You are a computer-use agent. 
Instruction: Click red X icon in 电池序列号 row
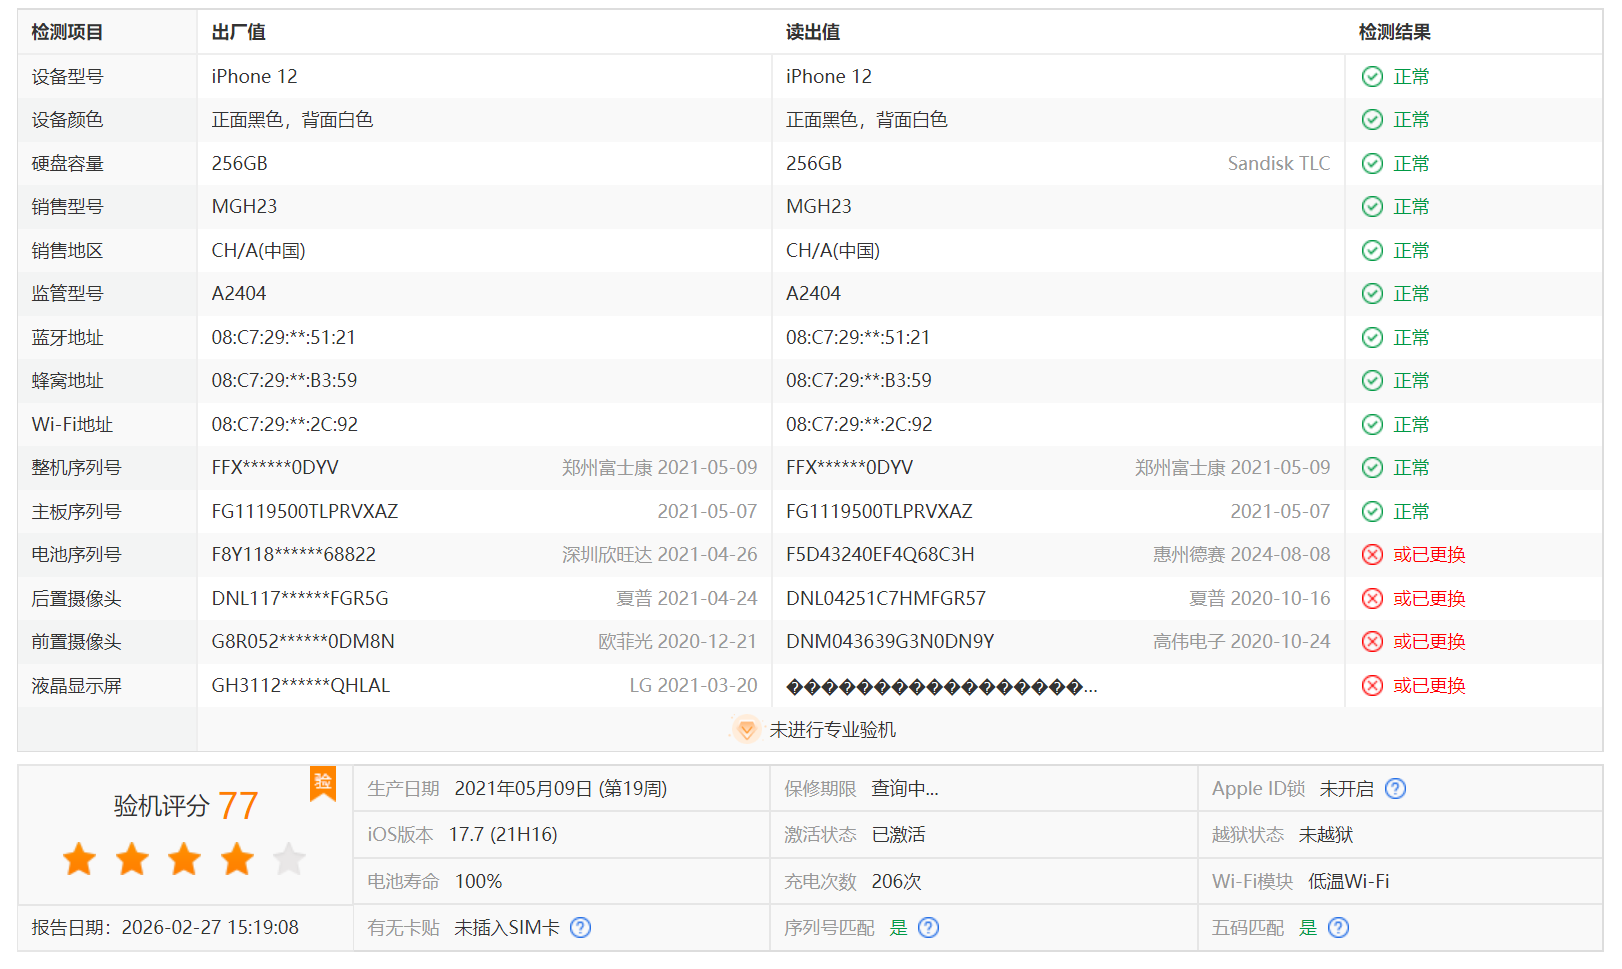tap(1372, 555)
